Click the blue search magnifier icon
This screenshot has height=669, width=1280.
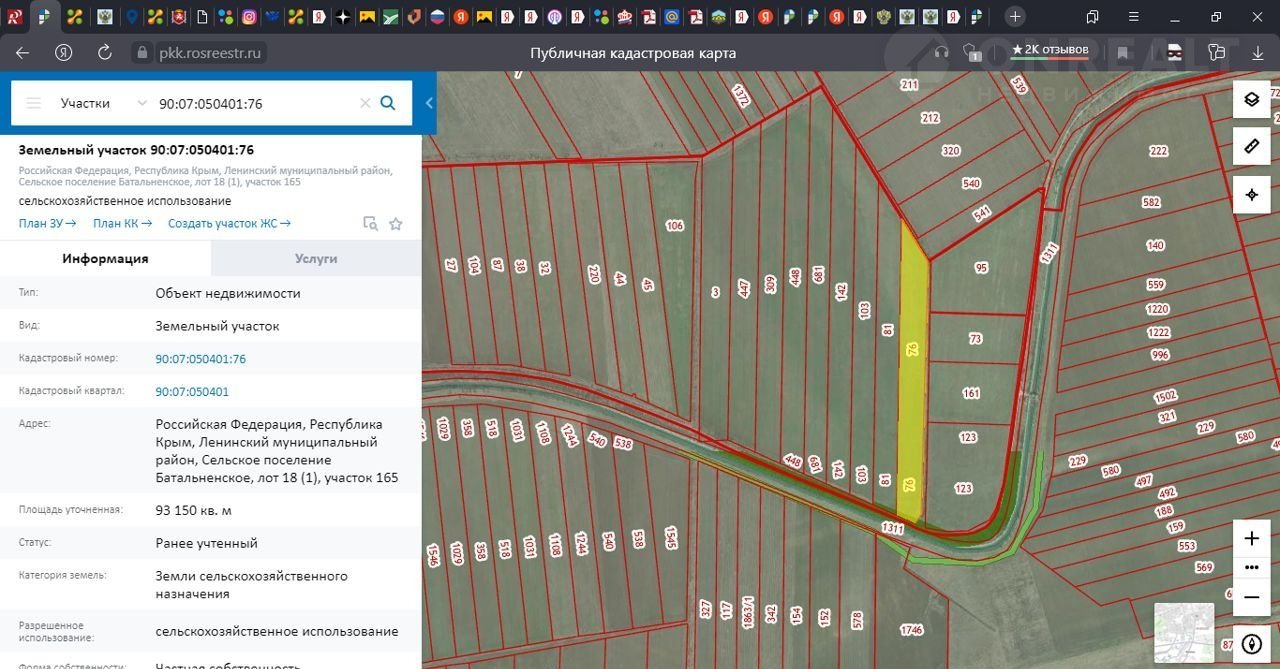tap(388, 103)
